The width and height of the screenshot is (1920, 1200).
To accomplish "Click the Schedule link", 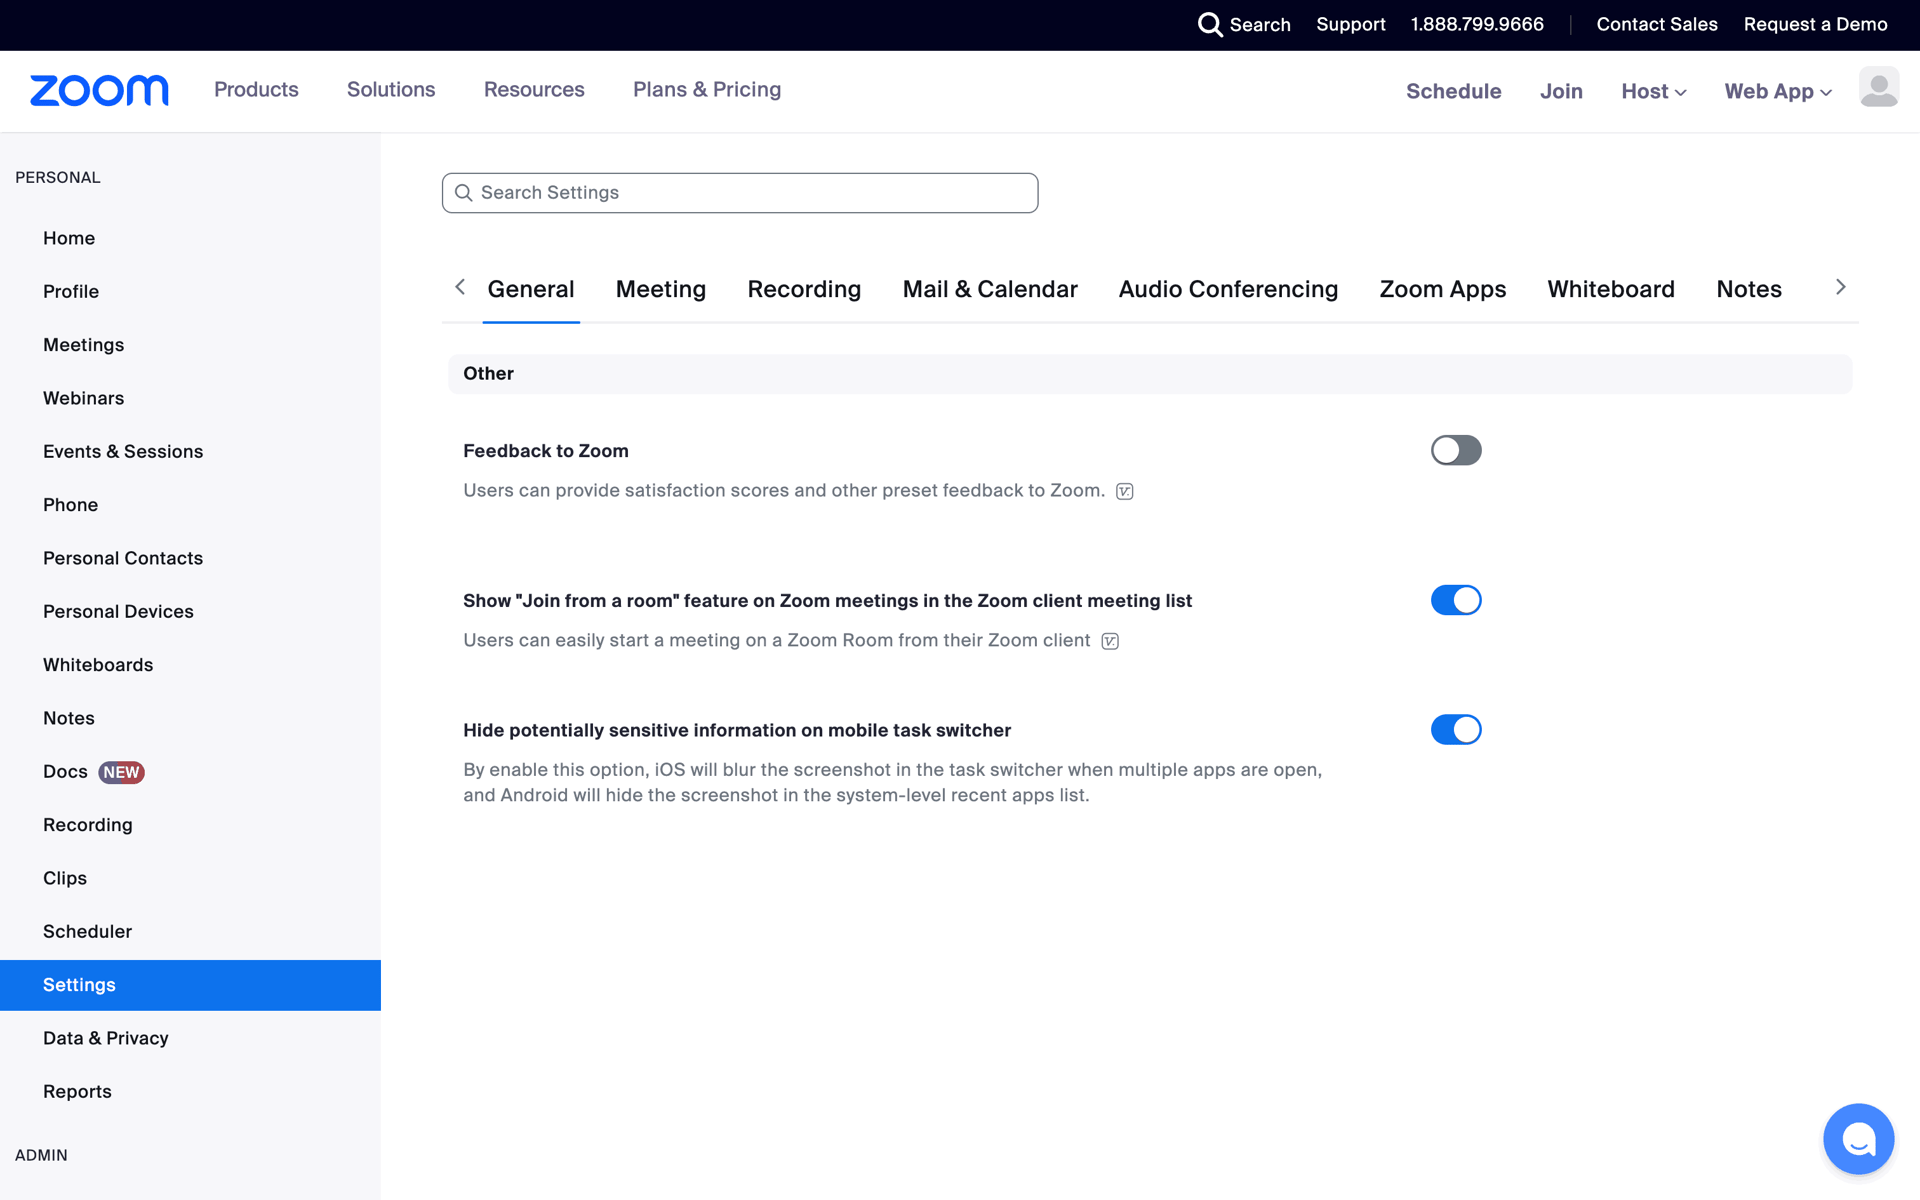I will (x=1453, y=91).
